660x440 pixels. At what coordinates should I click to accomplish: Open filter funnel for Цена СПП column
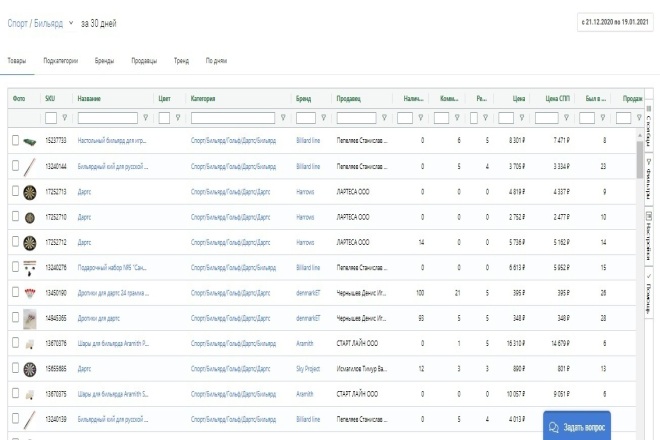click(x=566, y=118)
